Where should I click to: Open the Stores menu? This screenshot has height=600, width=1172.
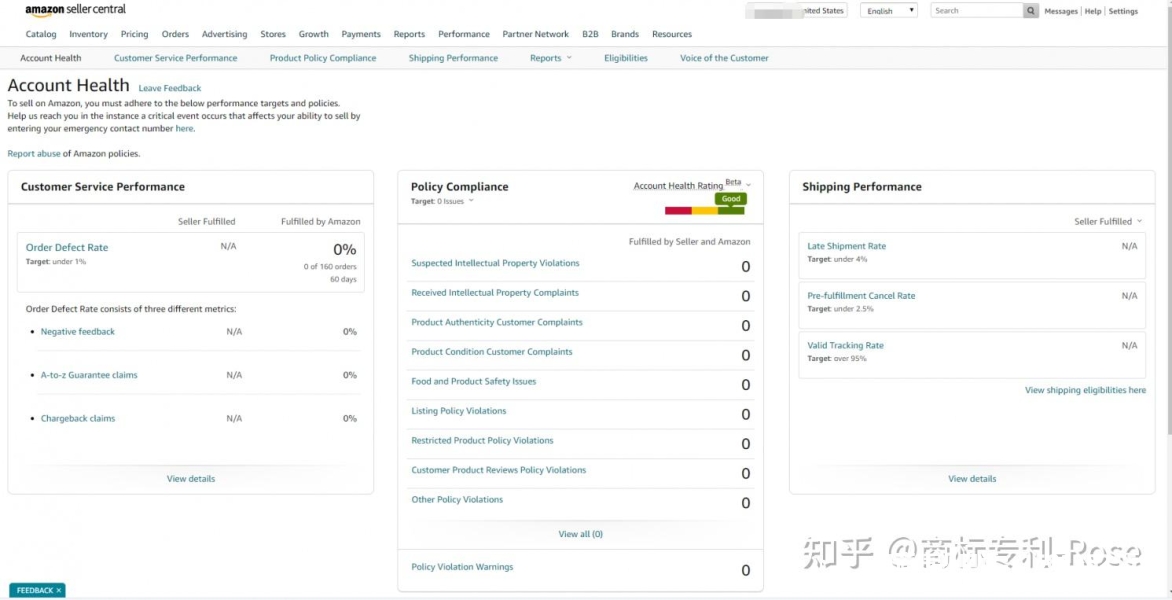coord(273,34)
